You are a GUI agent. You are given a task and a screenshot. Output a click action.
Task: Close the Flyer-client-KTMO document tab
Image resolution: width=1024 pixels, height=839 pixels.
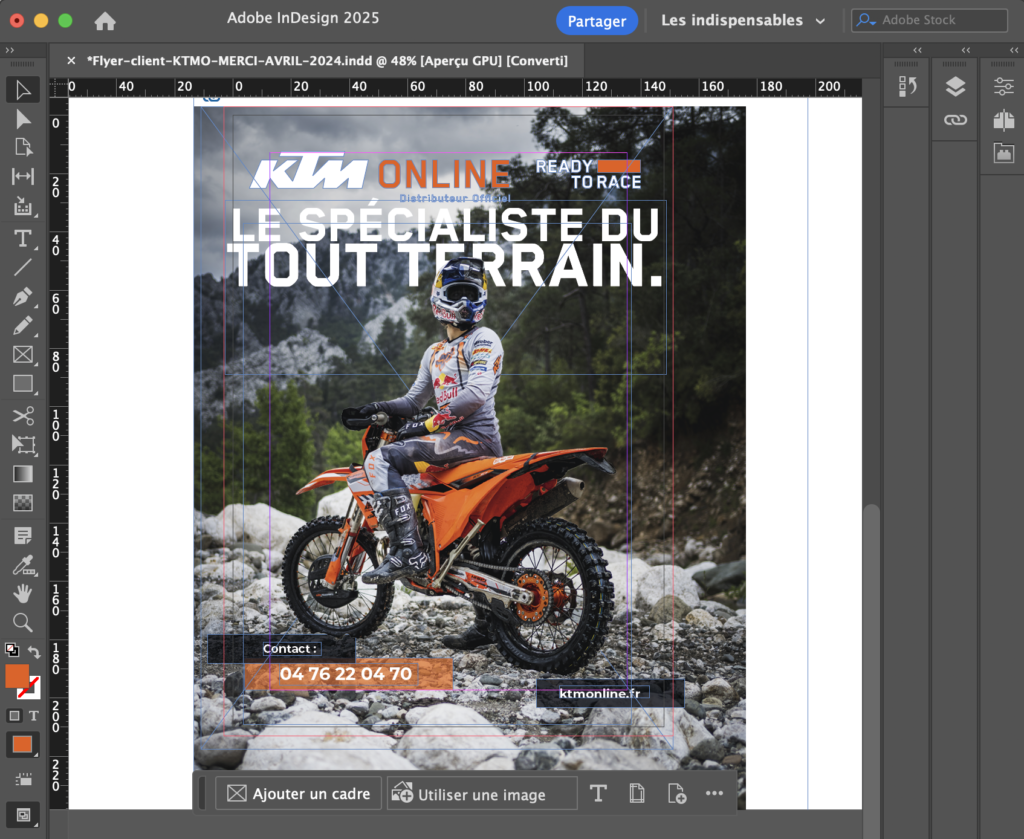point(71,61)
